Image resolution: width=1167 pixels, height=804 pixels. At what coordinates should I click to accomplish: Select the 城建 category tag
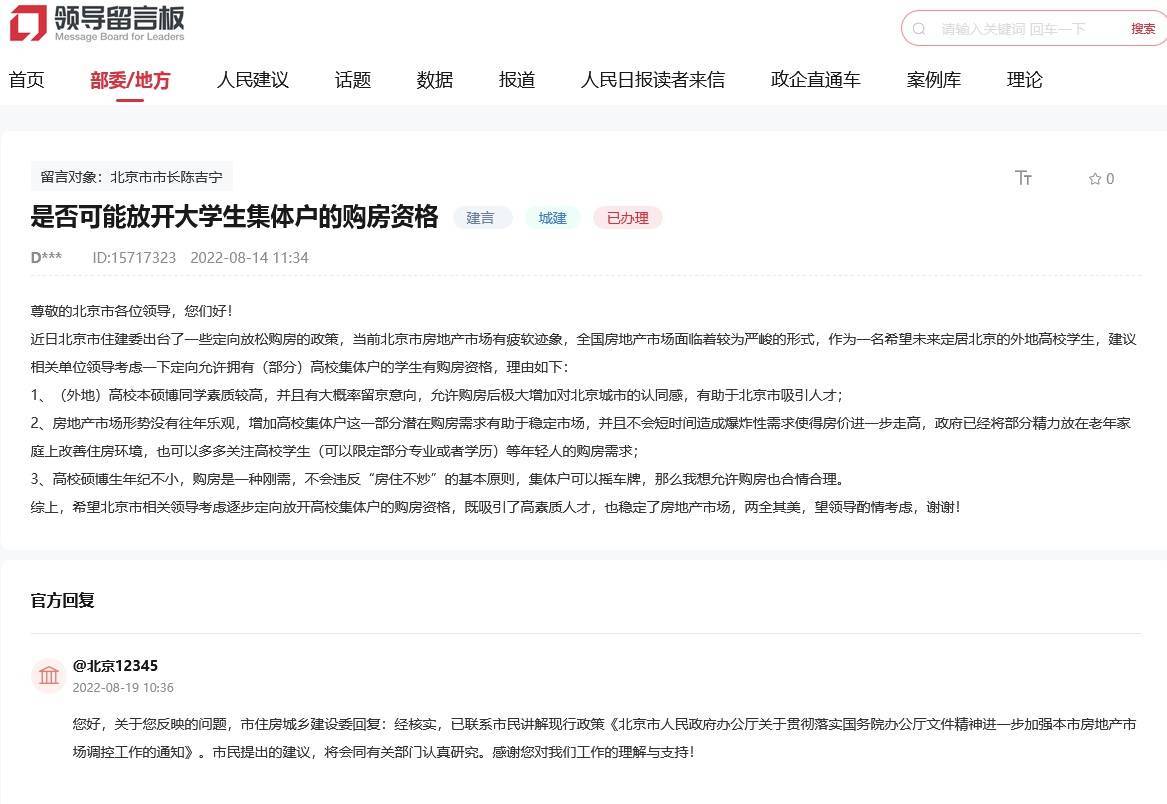pos(553,218)
